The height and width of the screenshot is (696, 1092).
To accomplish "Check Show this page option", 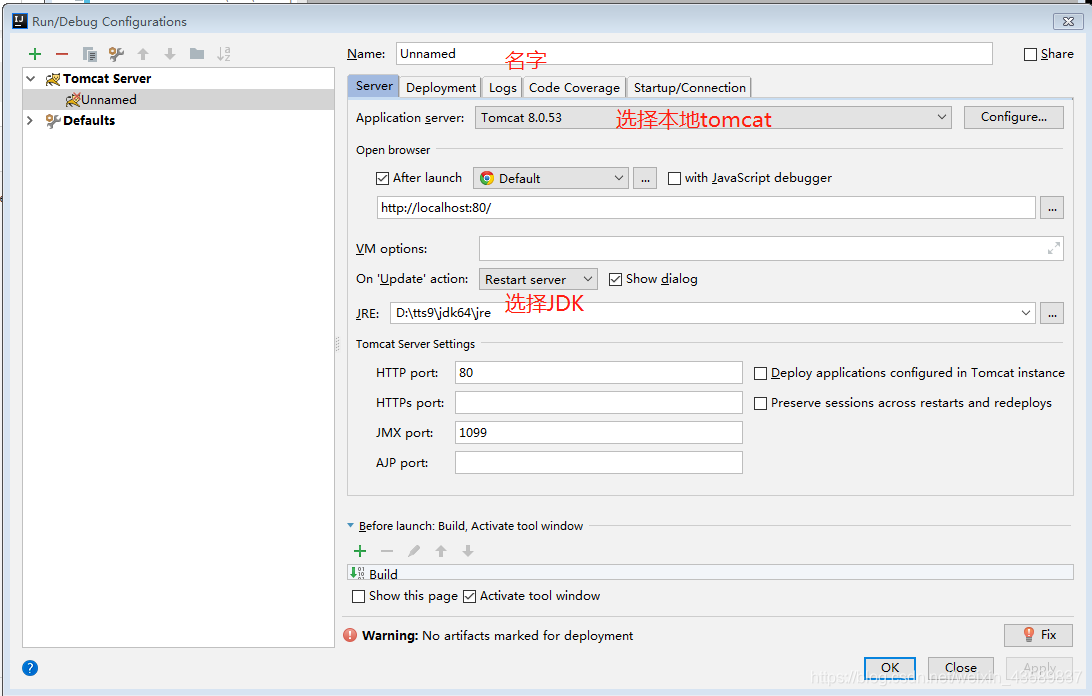I will [x=359, y=596].
